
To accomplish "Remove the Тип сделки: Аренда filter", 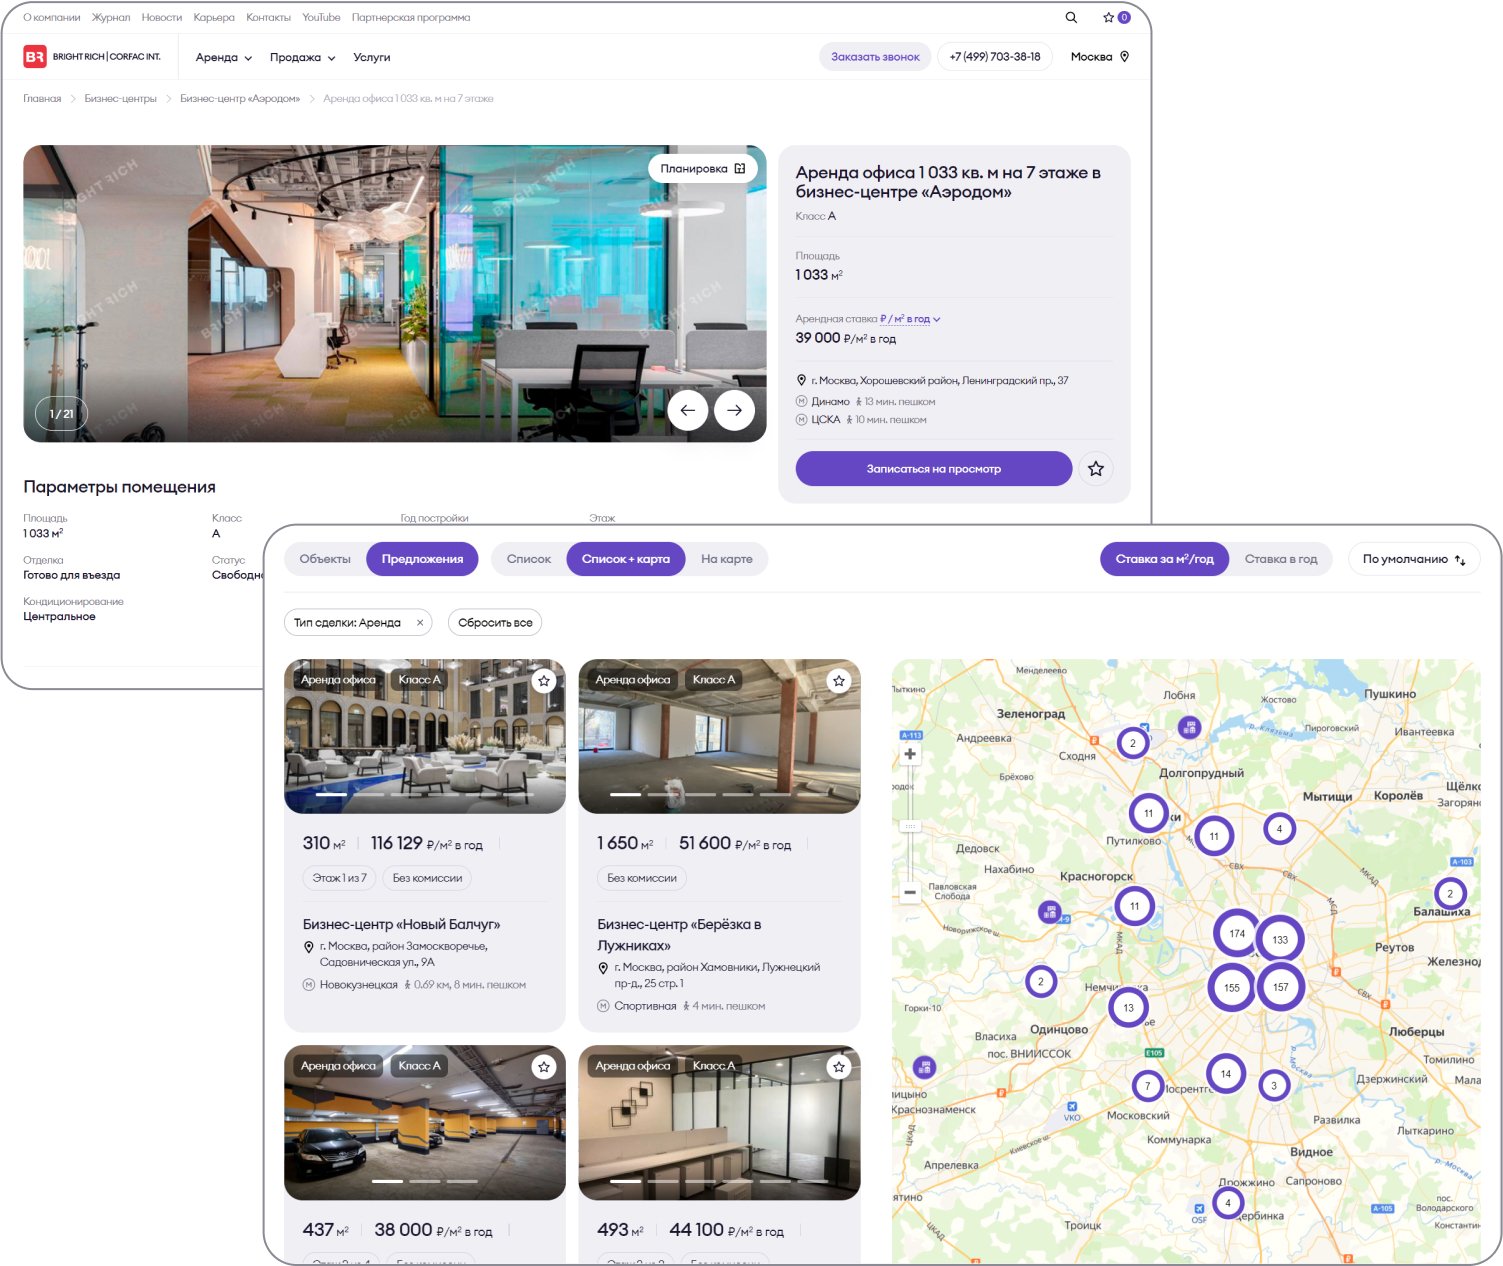I will [420, 623].
